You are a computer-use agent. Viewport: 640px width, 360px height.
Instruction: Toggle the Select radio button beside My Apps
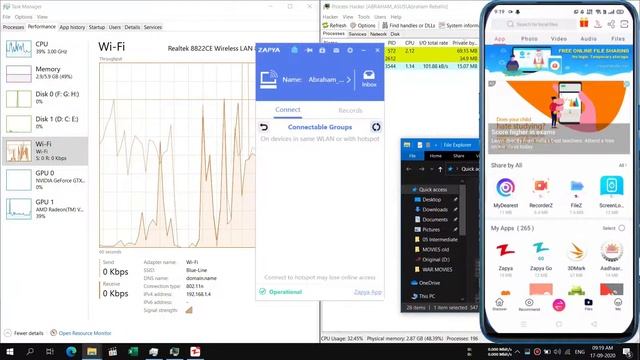[622, 228]
